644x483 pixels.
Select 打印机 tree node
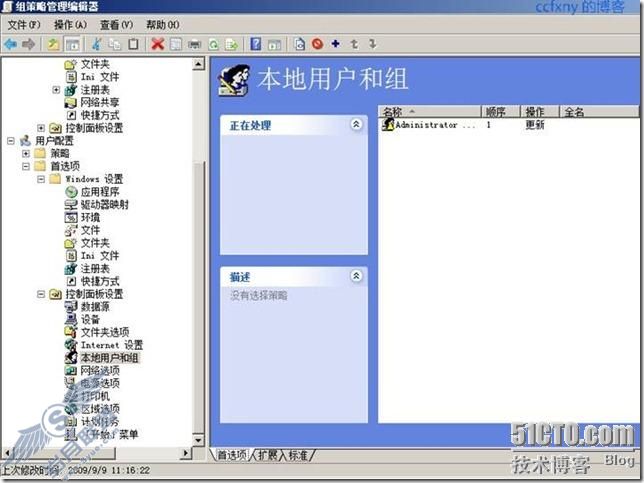[x=95, y=396]
